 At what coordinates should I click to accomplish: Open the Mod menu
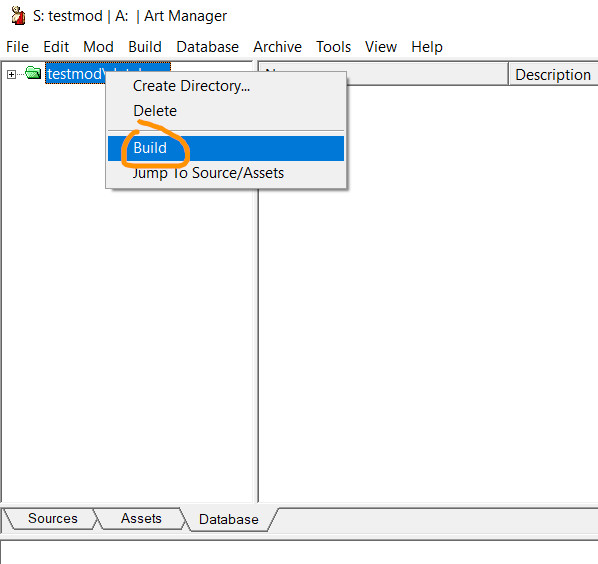click(x=98, y=47)
